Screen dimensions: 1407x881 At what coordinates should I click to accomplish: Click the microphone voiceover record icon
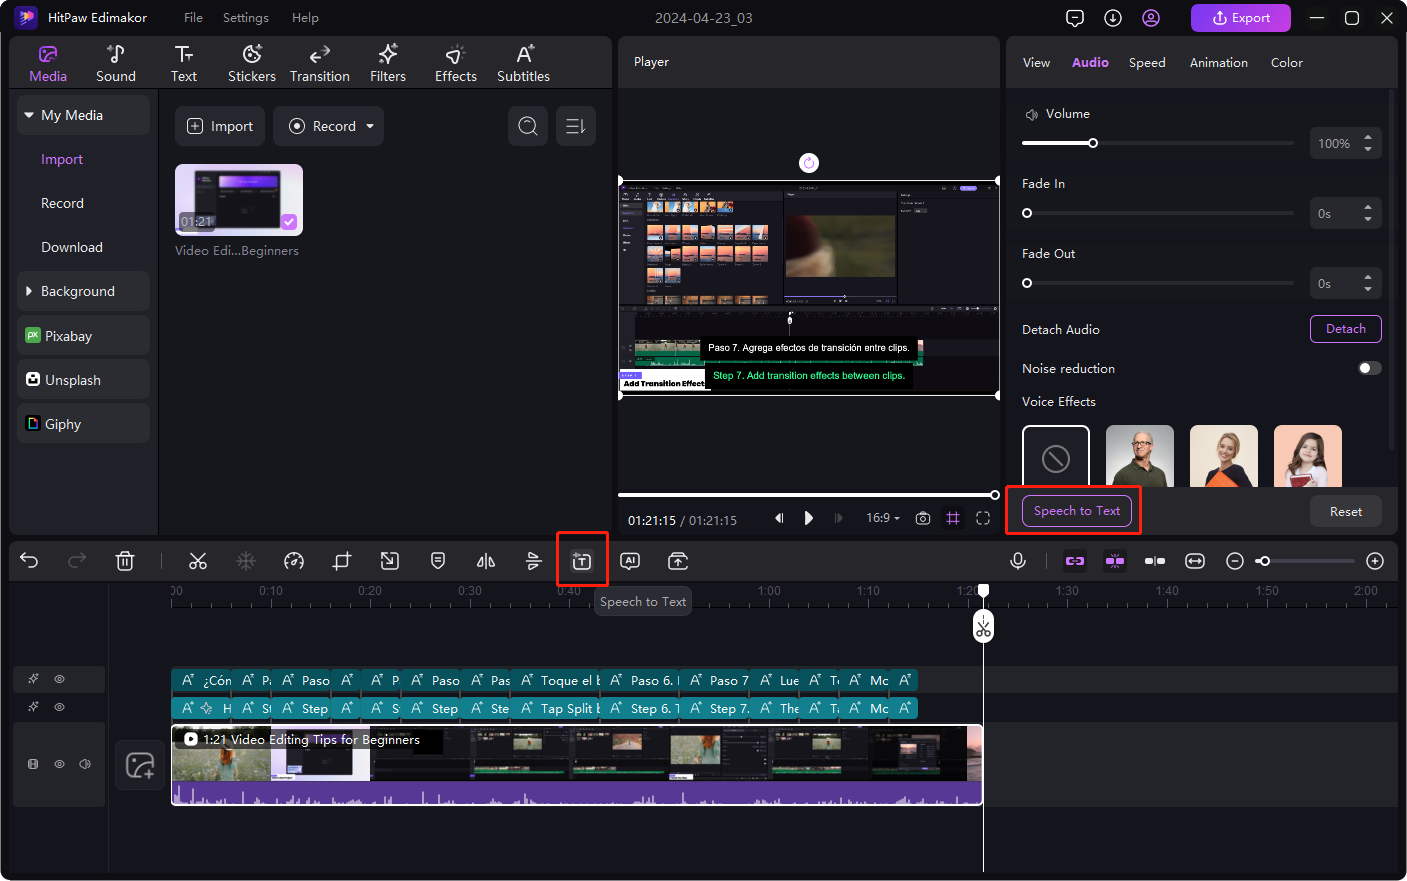pos(1018,561)
